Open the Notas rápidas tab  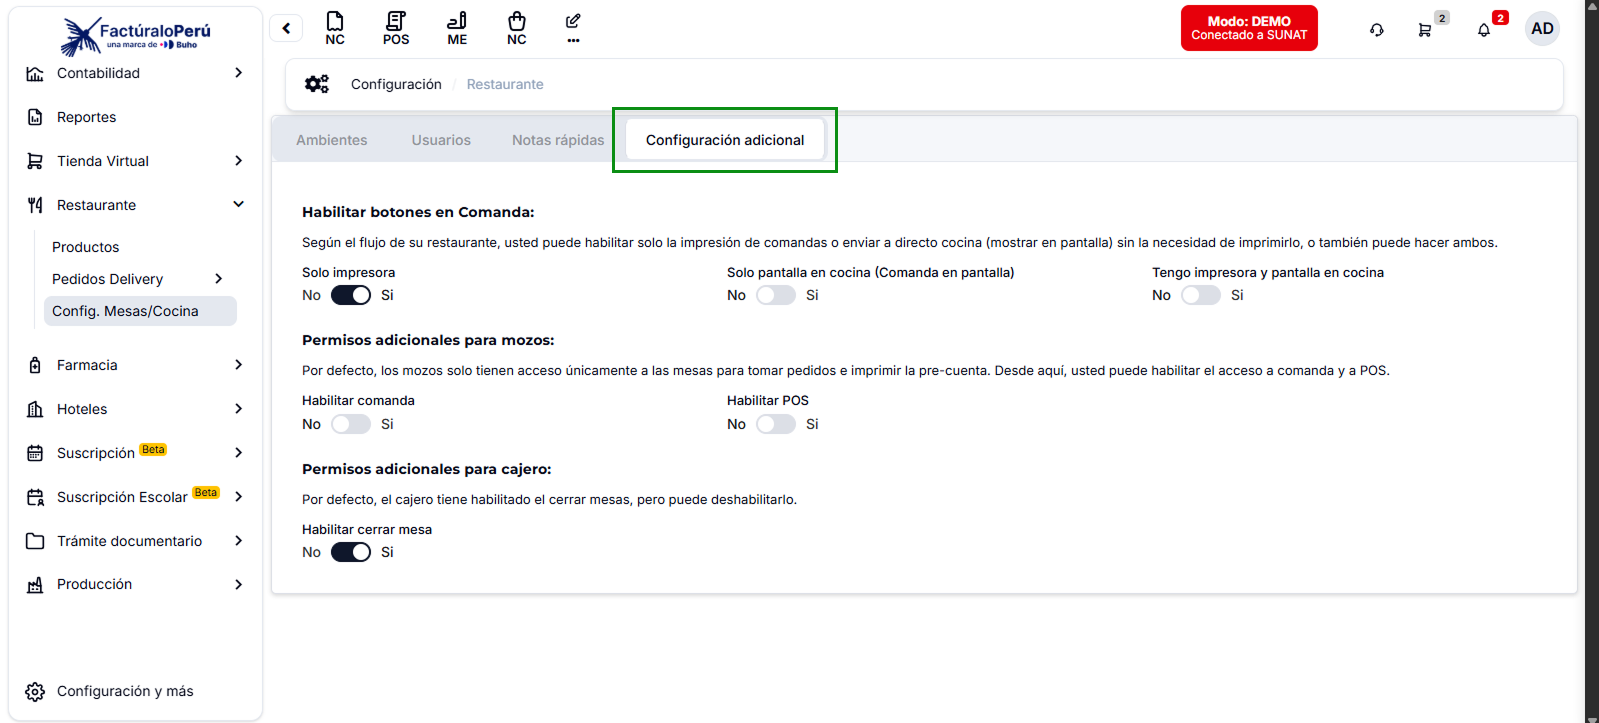tap(558, 140)
